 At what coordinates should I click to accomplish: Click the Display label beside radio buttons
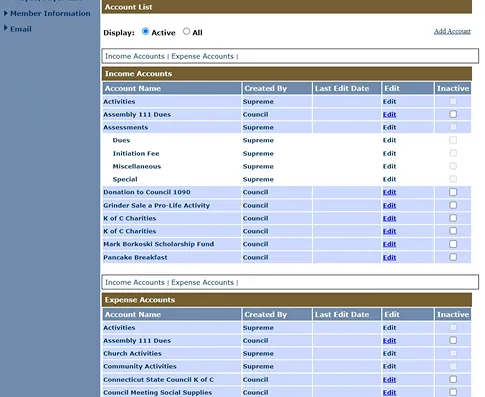tap(119, 33)
